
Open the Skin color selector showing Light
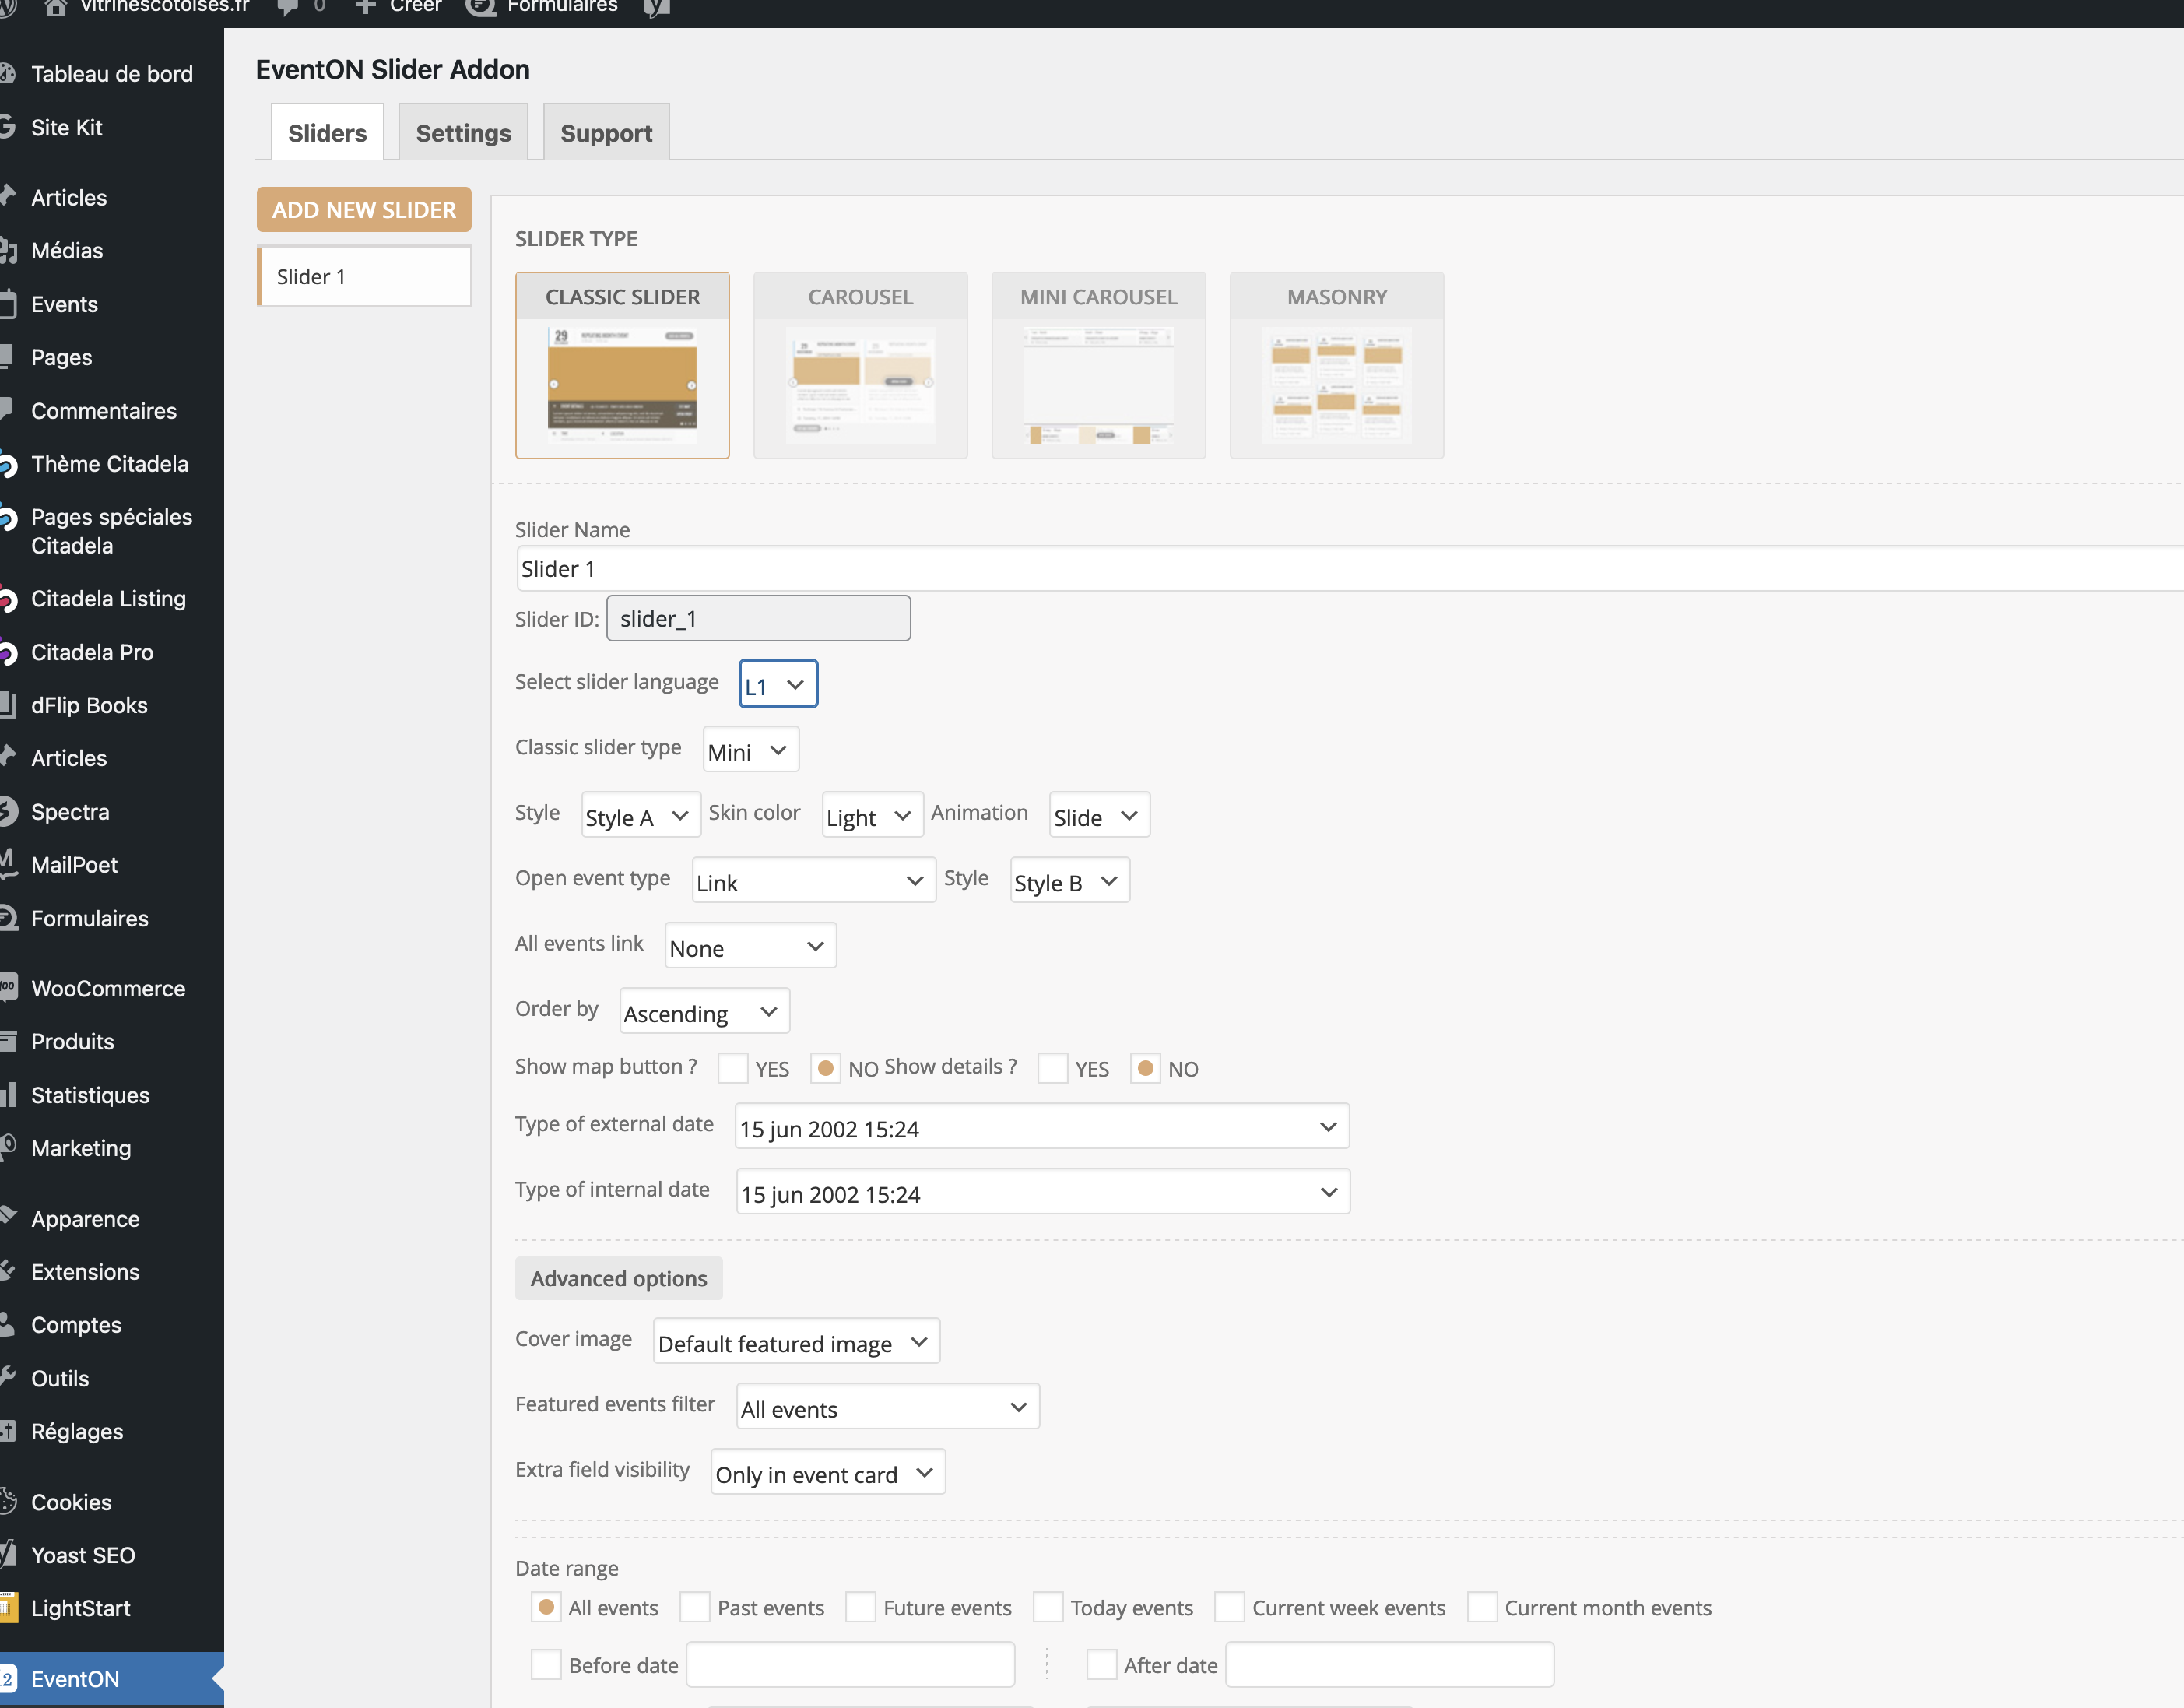[870, 815]
